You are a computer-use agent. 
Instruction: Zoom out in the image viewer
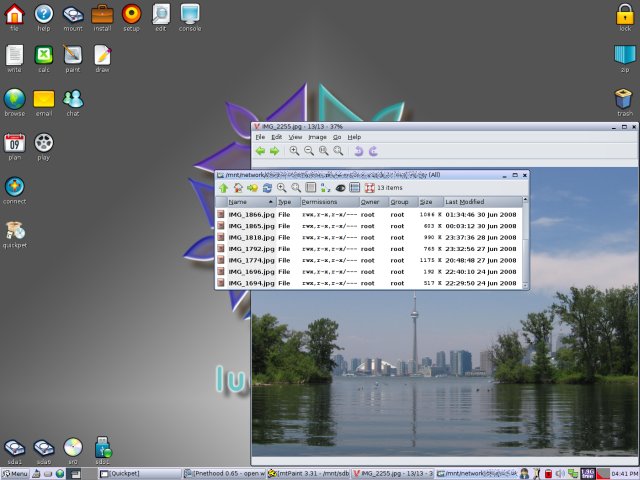pos(309,151)
